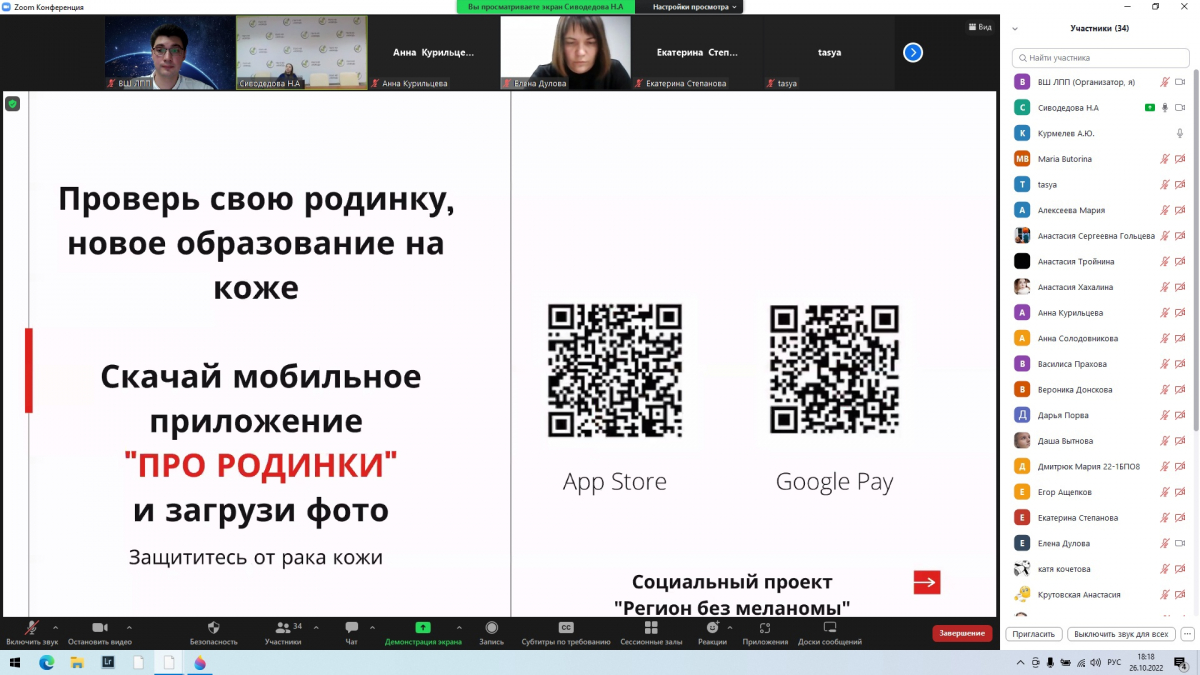The width and height of the screenshot is (1200, 675).
Task: Select Сиводедова Н.А video thumbnail
Action: coord(301,53)
